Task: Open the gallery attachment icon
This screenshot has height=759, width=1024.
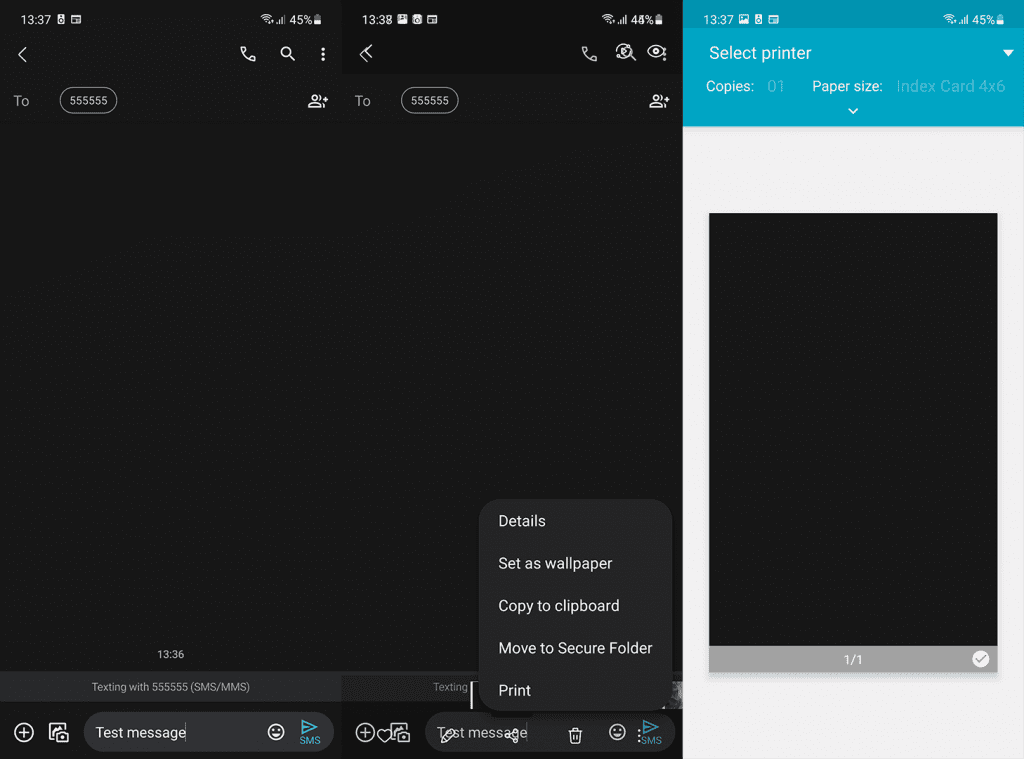Action: pos(58,731)
